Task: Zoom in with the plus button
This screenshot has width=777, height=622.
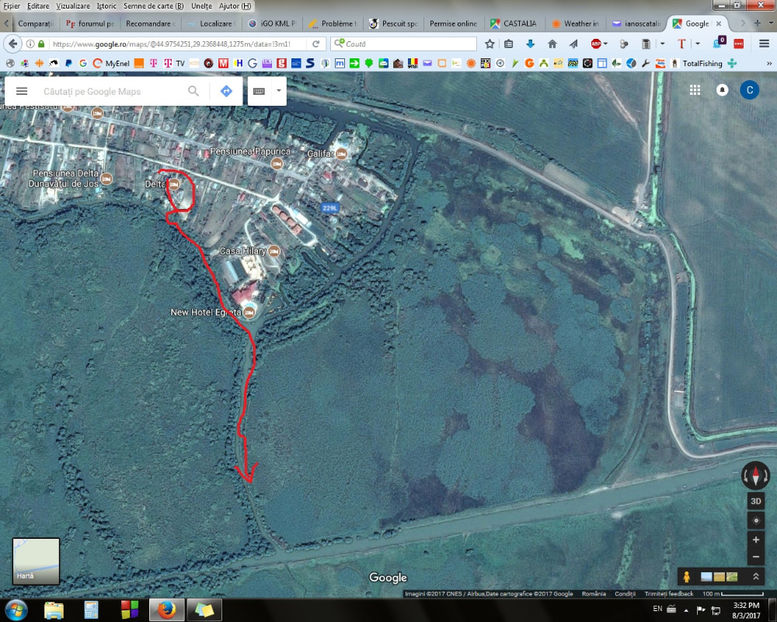Action: click(756, 541)
